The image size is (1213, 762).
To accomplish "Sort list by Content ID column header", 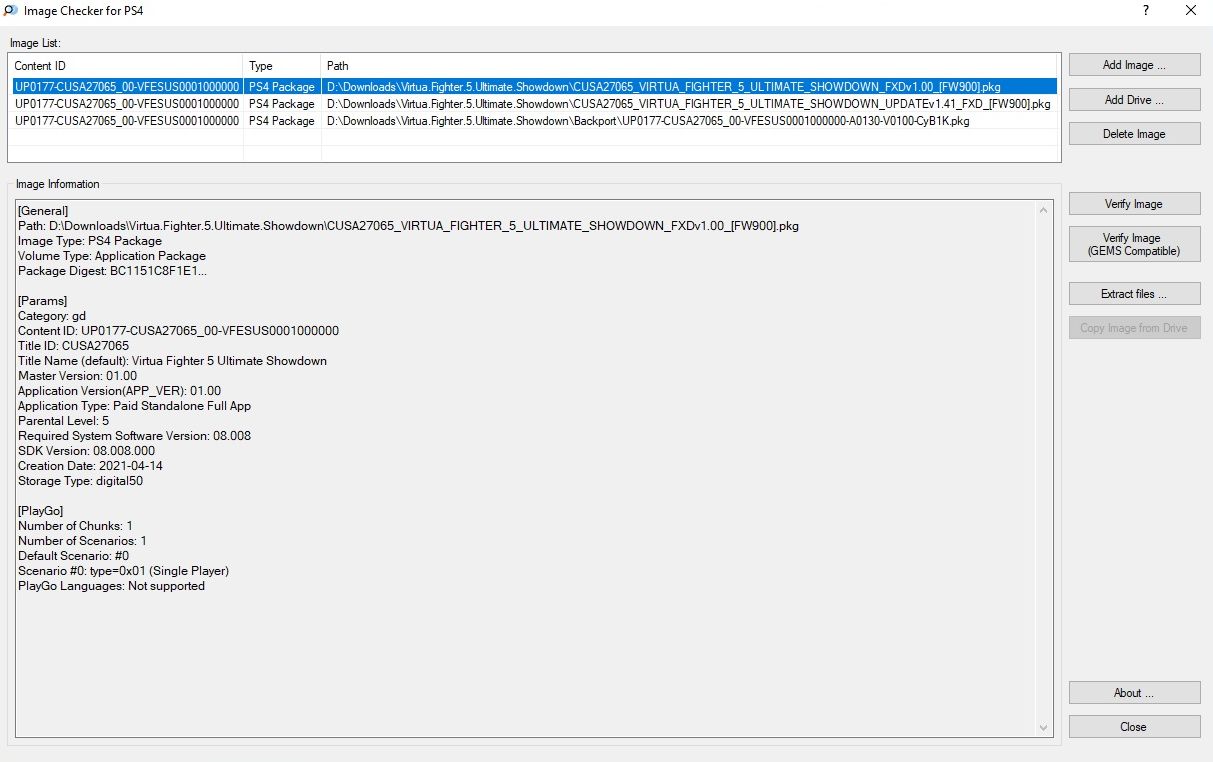I will 126,66.
